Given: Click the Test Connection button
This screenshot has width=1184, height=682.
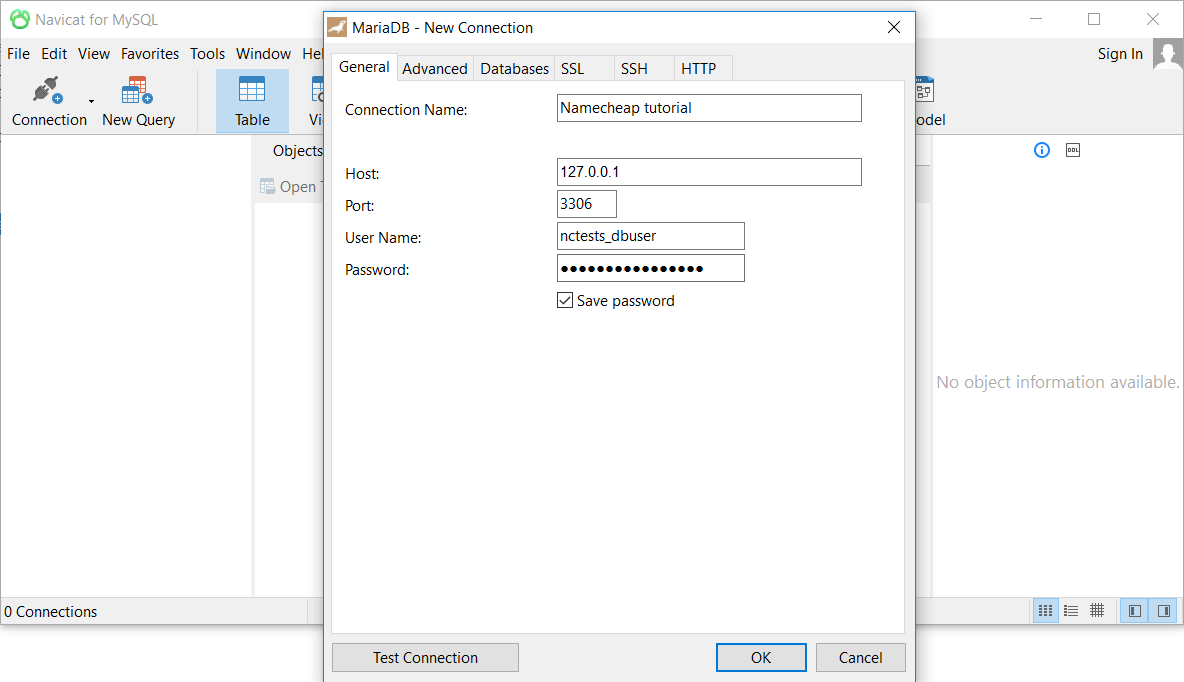Looking at the screenshot, I should pos(425,657).
